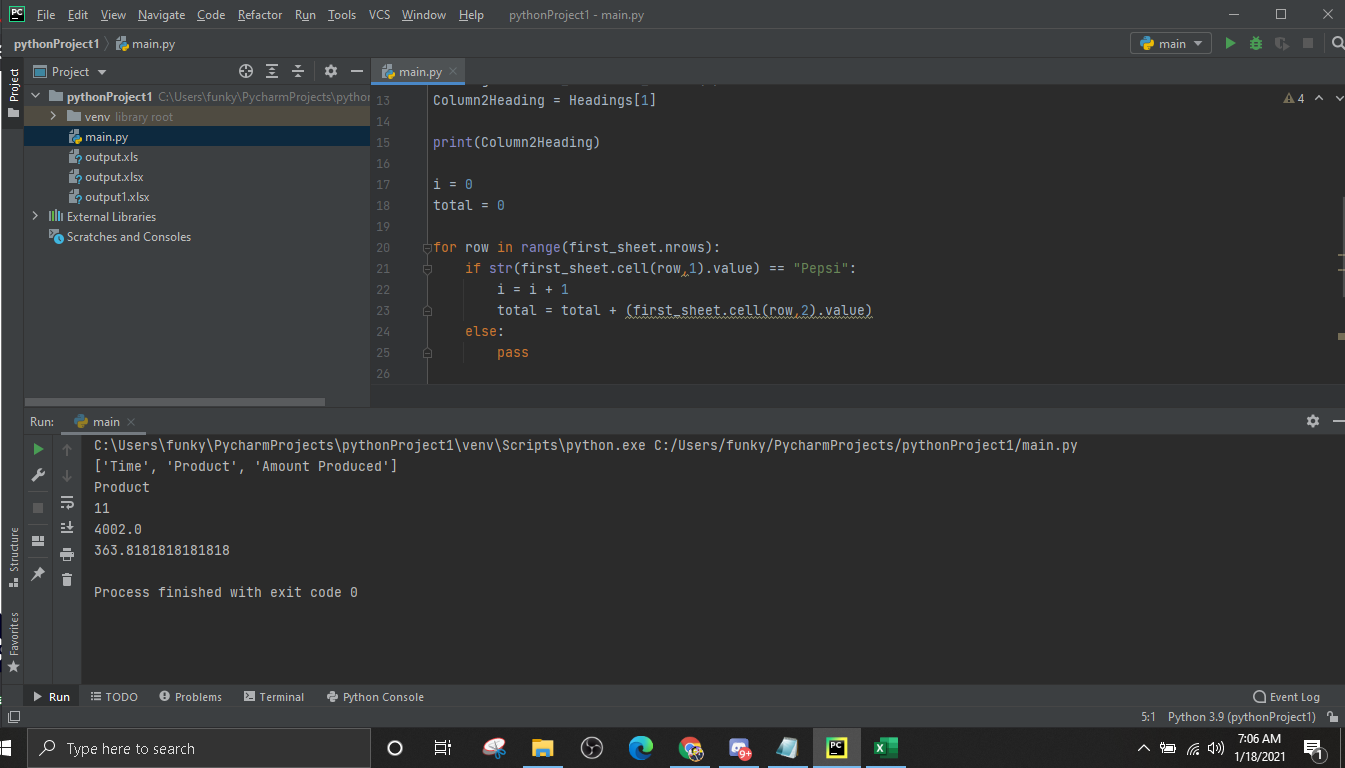Image resolution: width=1345 pixels, height=768 pixels.
Task: Open Project panel gear options
Action: 331,71
